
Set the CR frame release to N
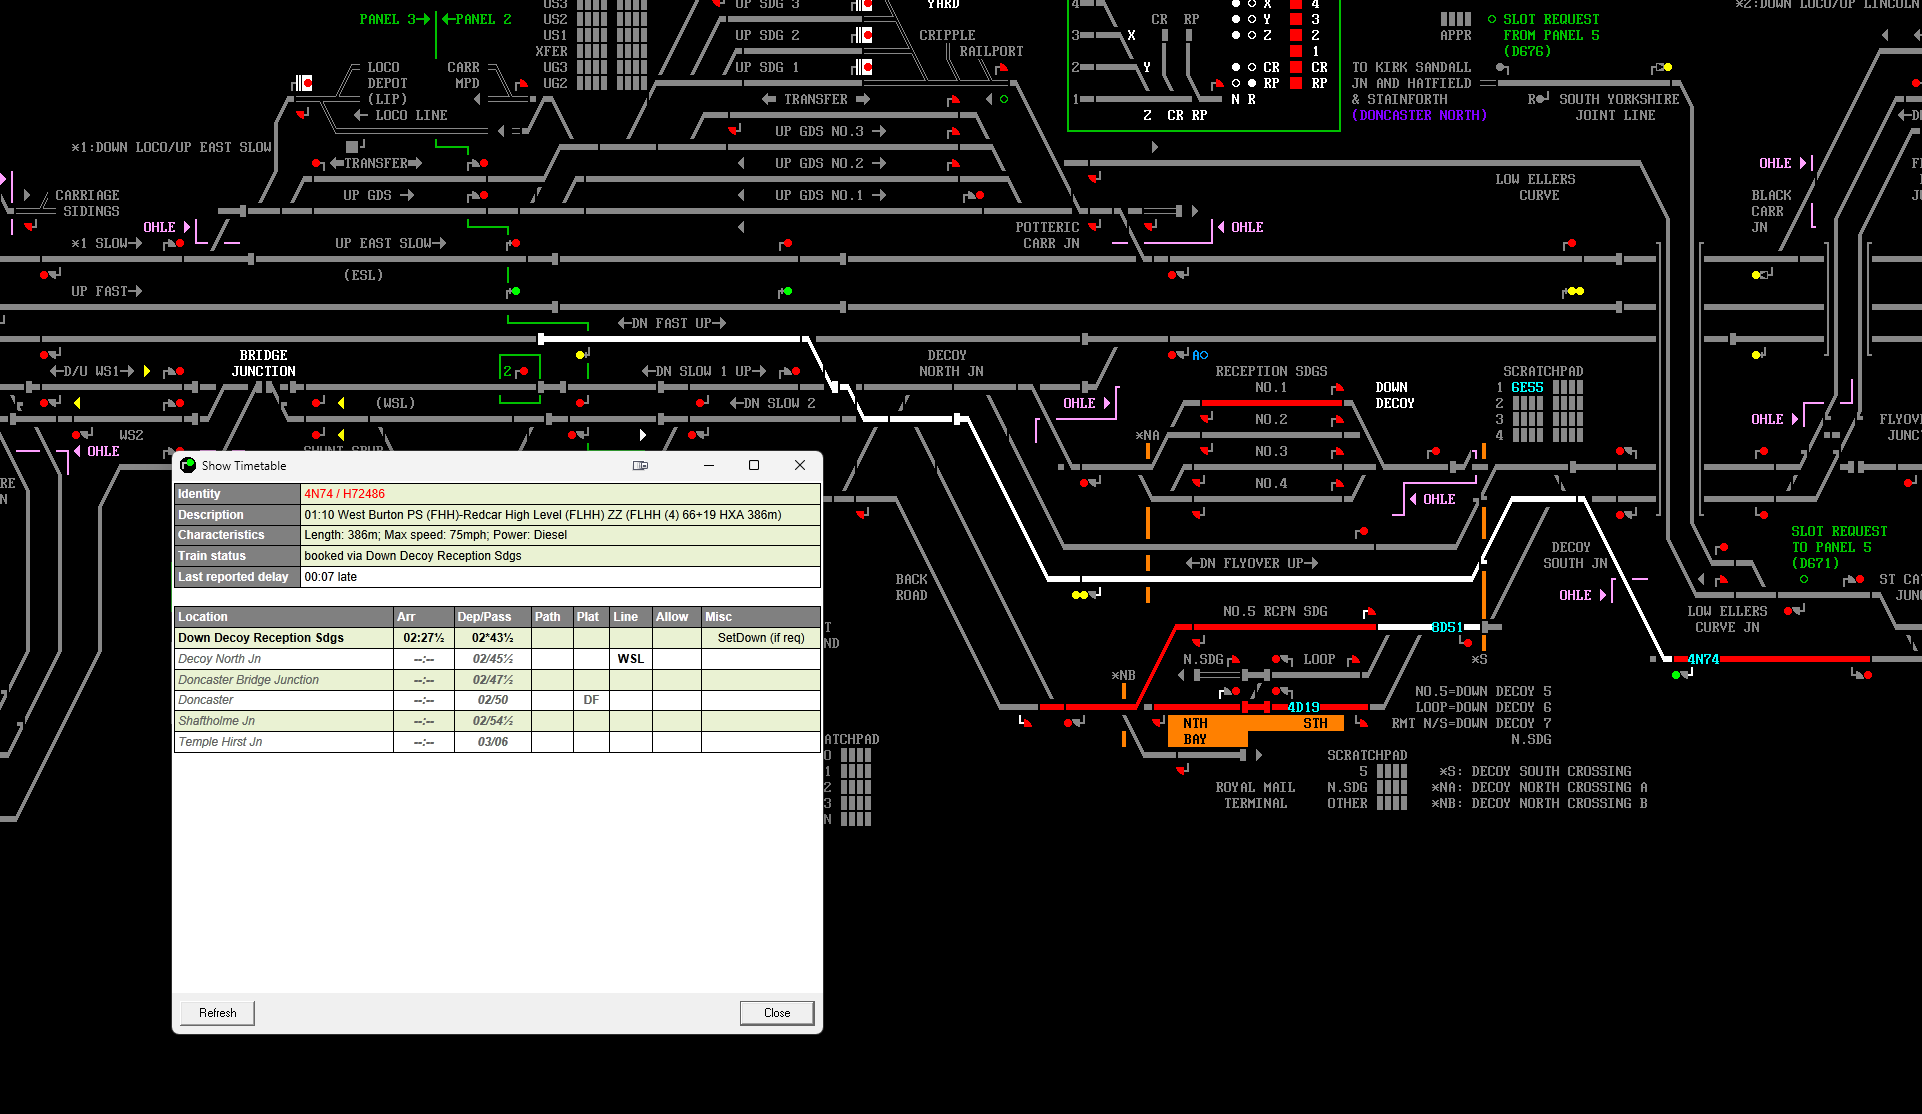[1236, 67]
